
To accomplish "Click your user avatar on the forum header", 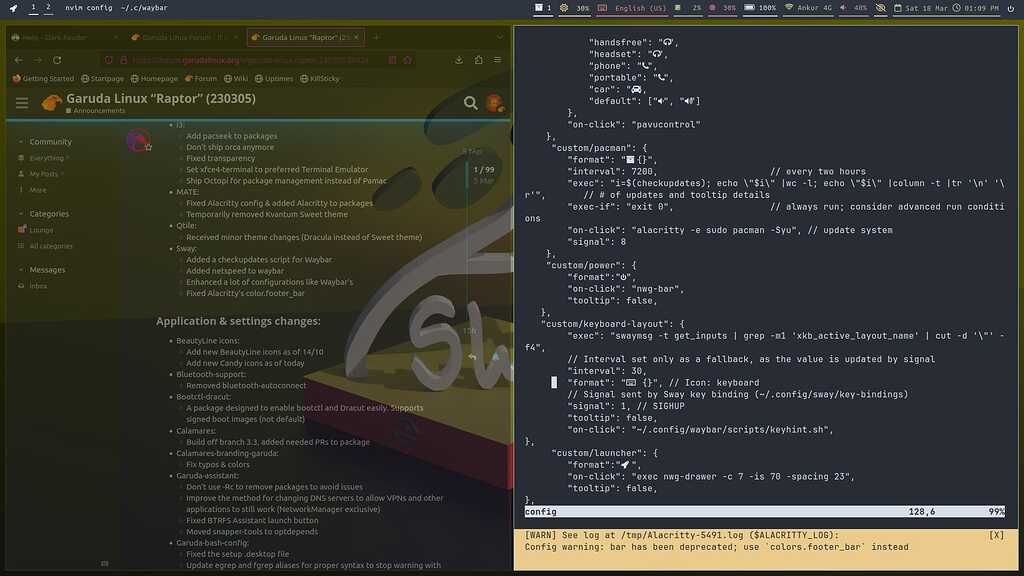I will [x=494, y=102].
